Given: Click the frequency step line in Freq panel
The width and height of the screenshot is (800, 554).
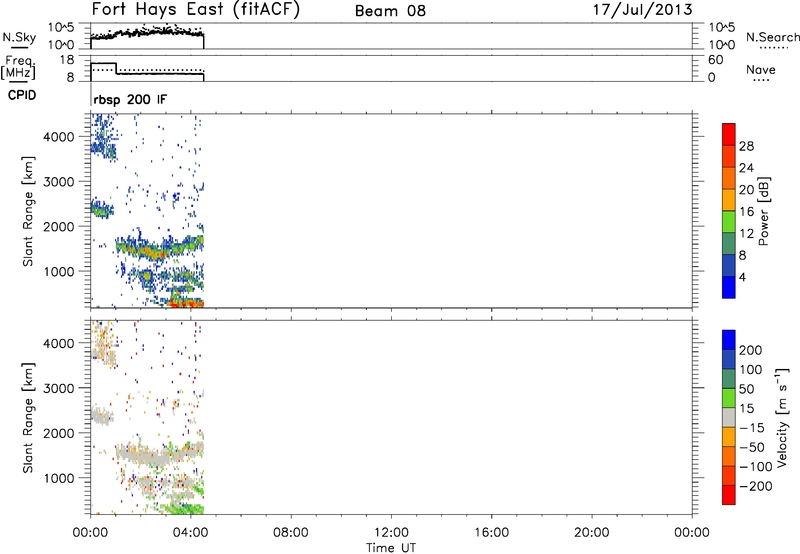Looking at the screenshot, I should pyautogui.click(x=147, y=71).
